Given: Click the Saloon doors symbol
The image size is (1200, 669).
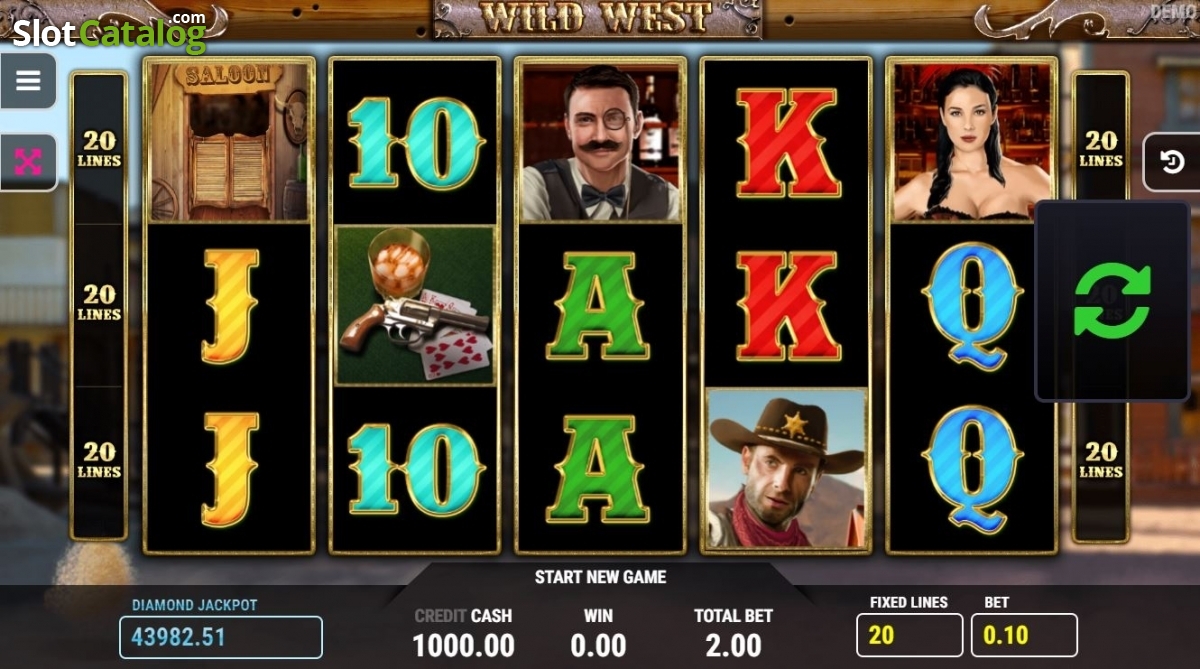Looking at the screenshot, I should click(229, 141).
